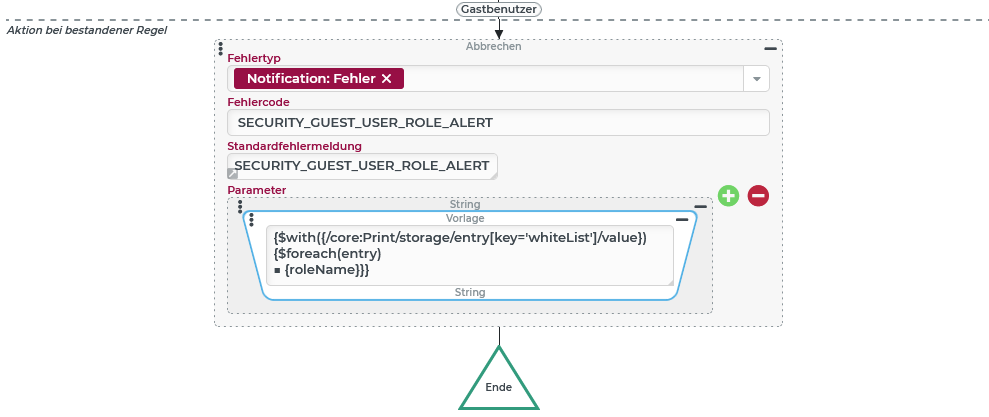989x417 pixels.
Task: Select the Ende triangle node
Action: (x=498, y=386)
